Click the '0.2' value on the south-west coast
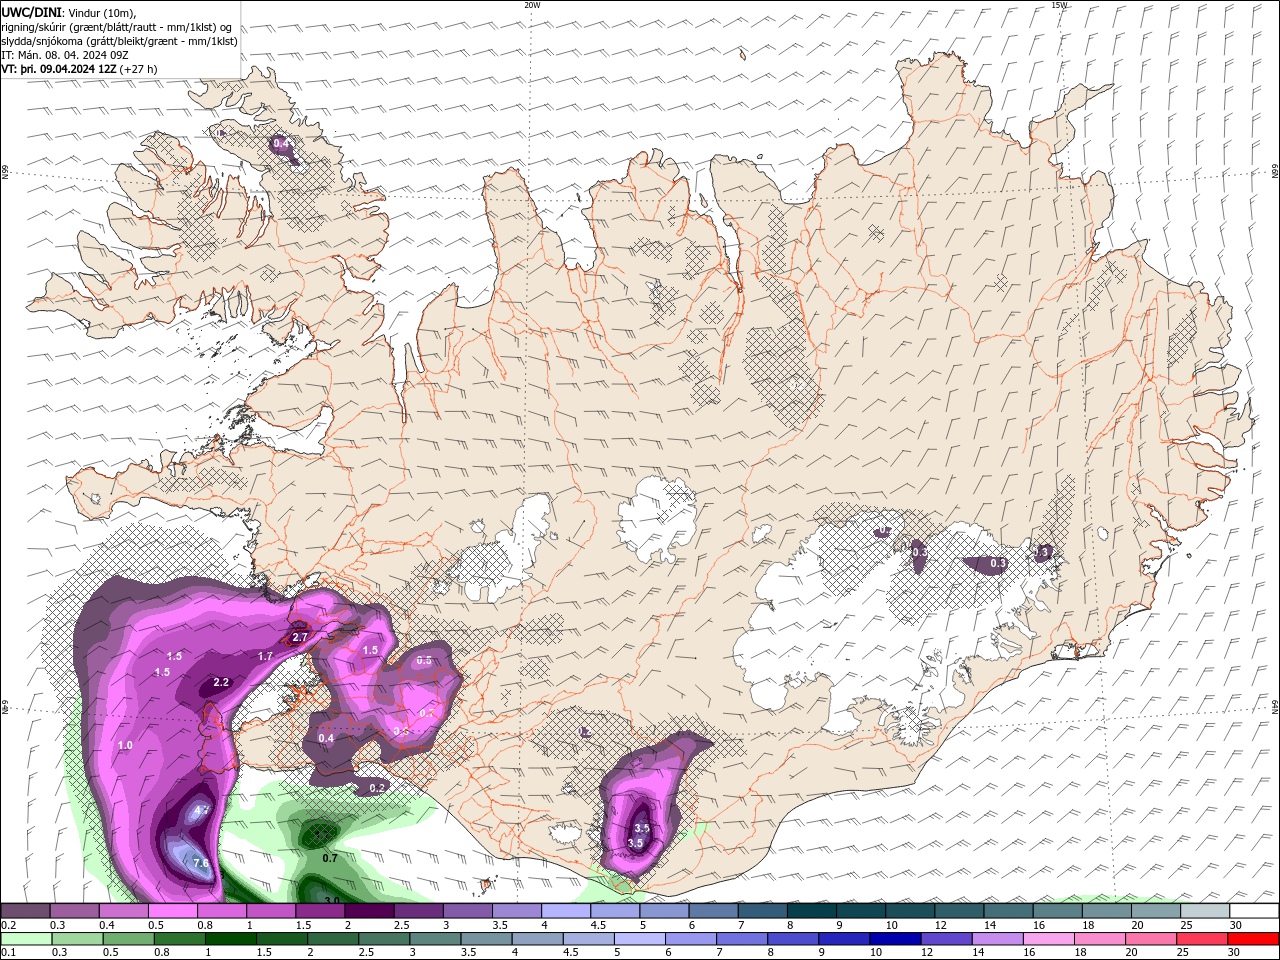 pyautogui.click(x=377, y=788)
